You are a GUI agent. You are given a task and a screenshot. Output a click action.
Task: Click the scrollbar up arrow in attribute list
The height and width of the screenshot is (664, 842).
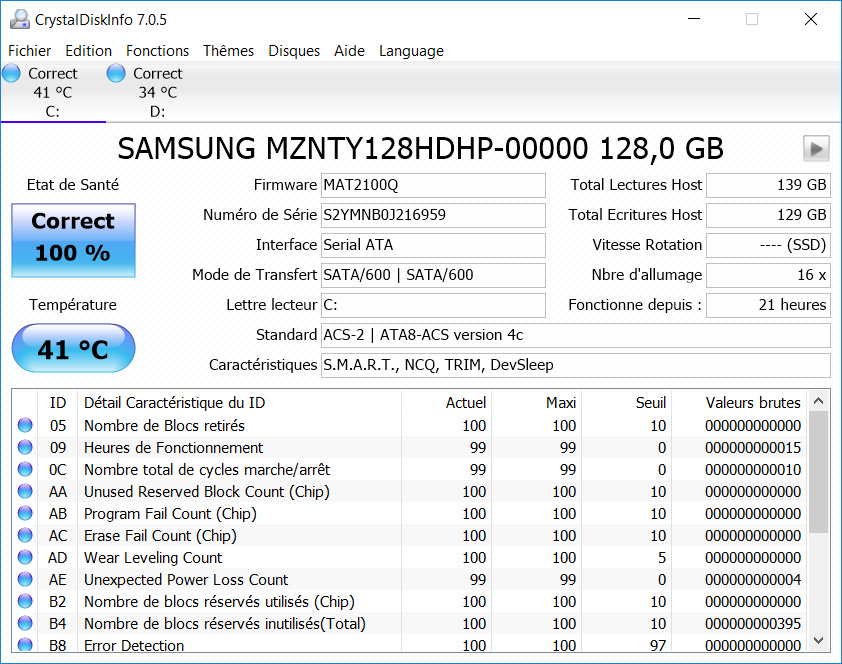click(819, 399)
